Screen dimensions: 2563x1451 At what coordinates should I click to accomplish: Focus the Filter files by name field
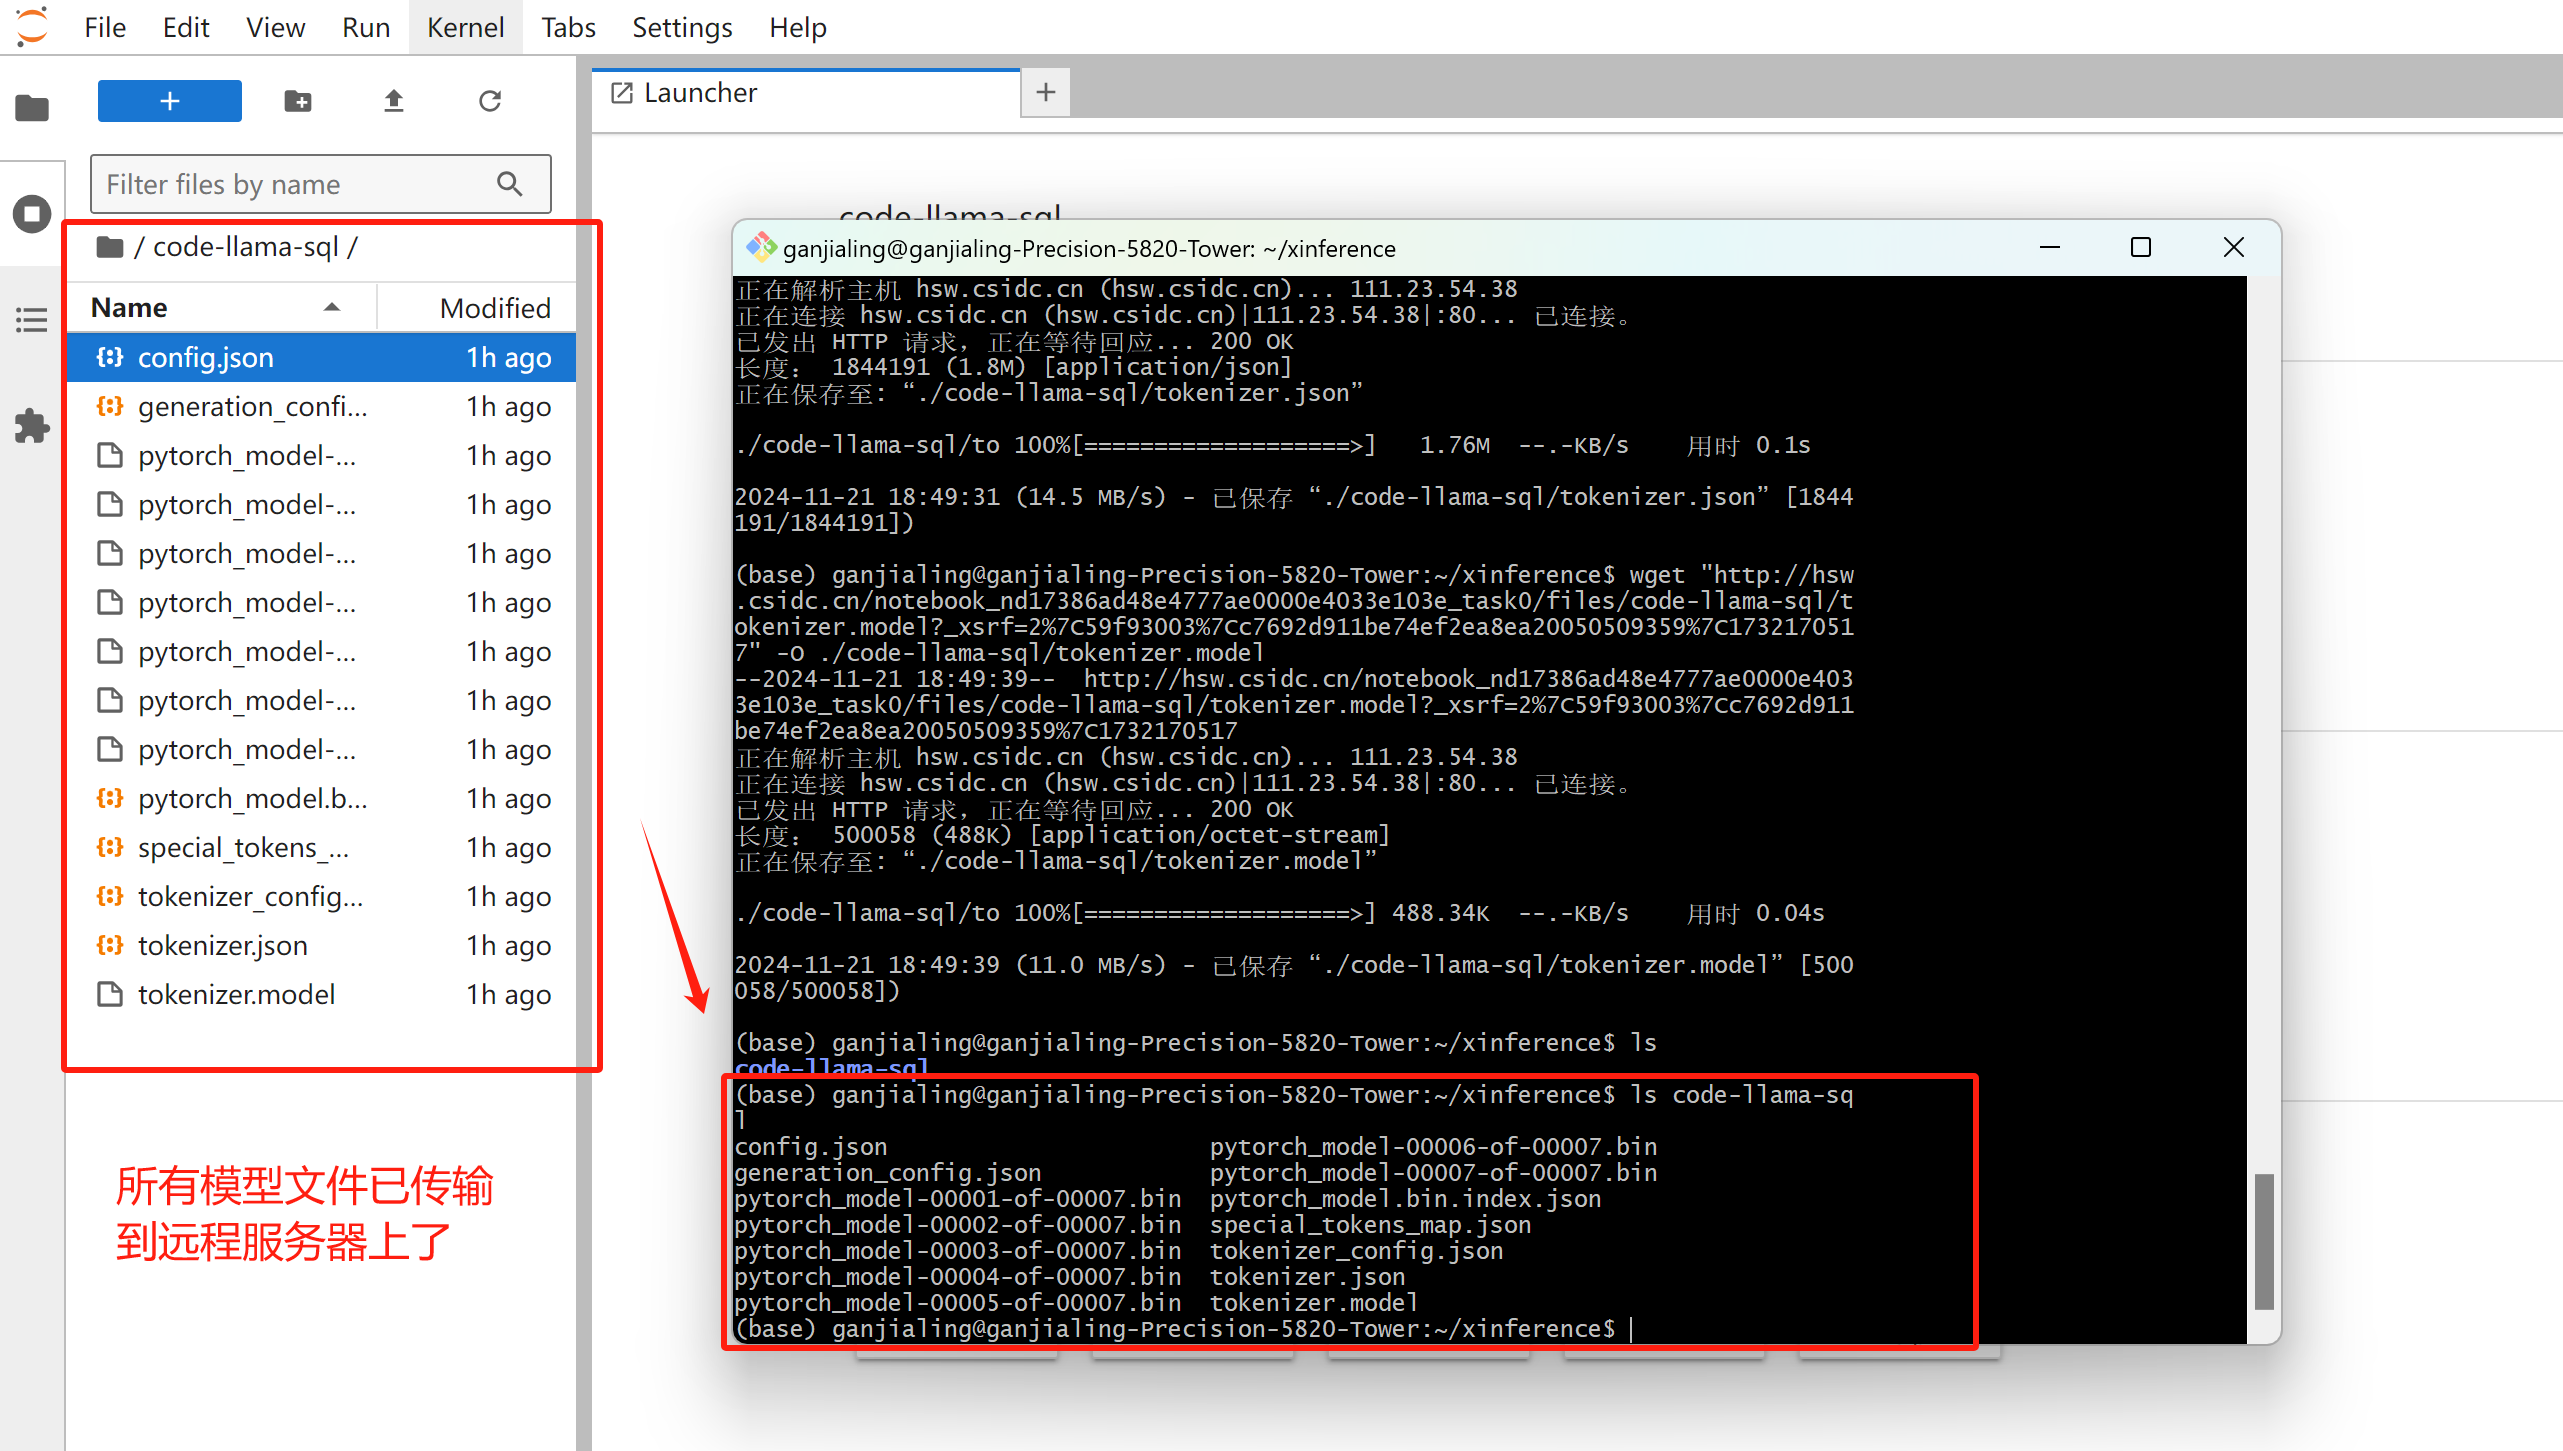pyautogui.click(x=320, y=184)
